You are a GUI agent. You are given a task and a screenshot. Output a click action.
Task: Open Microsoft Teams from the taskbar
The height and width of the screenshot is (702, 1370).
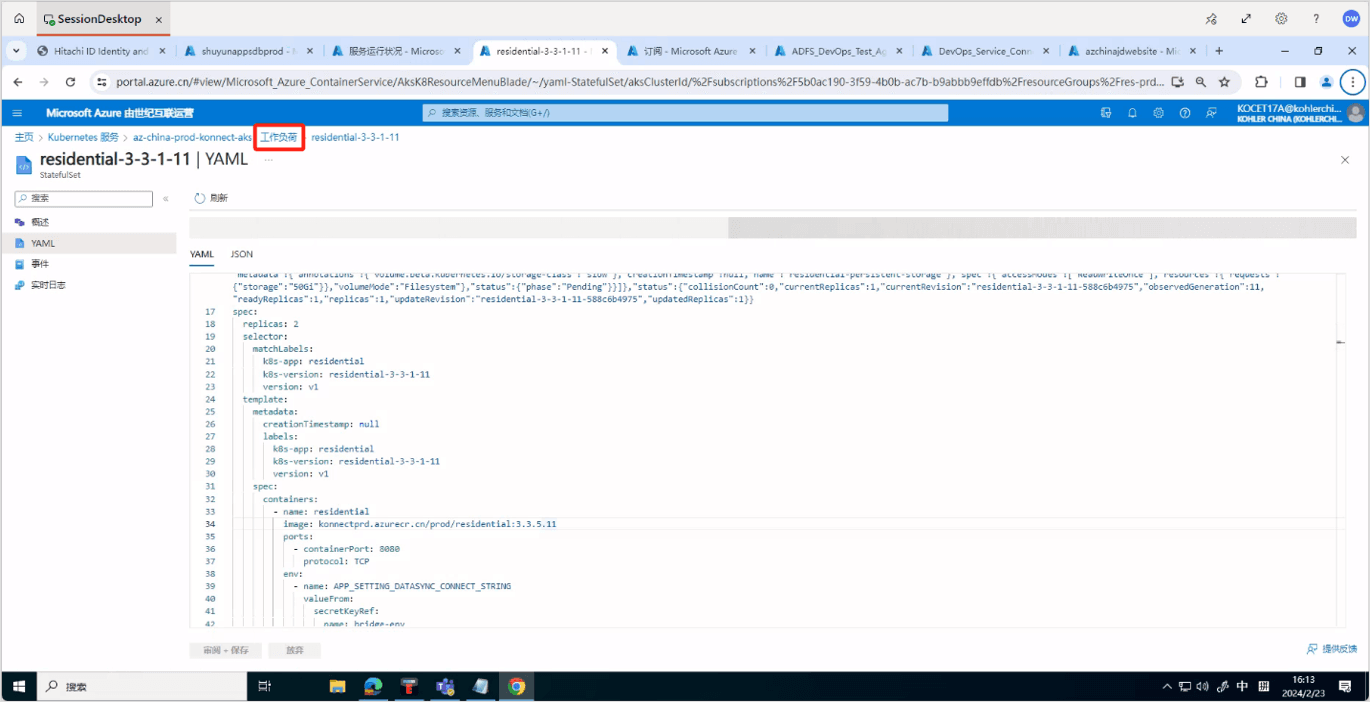(x=445, y=686)
